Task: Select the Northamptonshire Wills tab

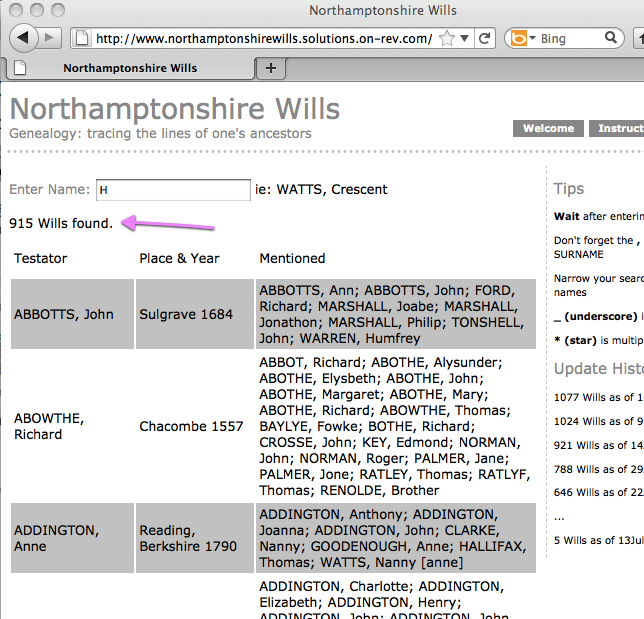Action: click(129, 68)
